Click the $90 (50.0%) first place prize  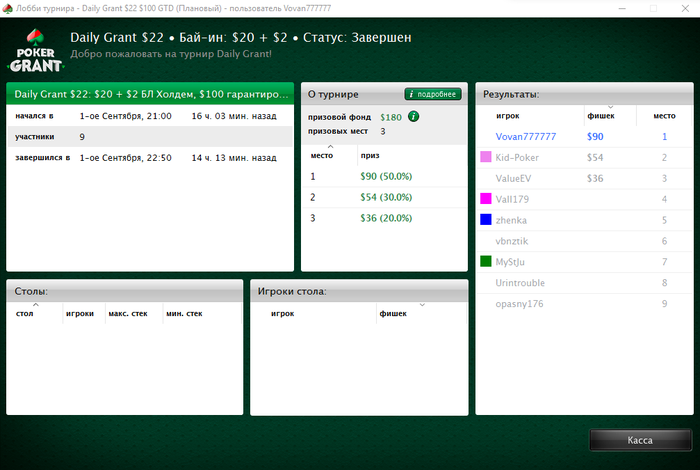click(x=386, y=176)
